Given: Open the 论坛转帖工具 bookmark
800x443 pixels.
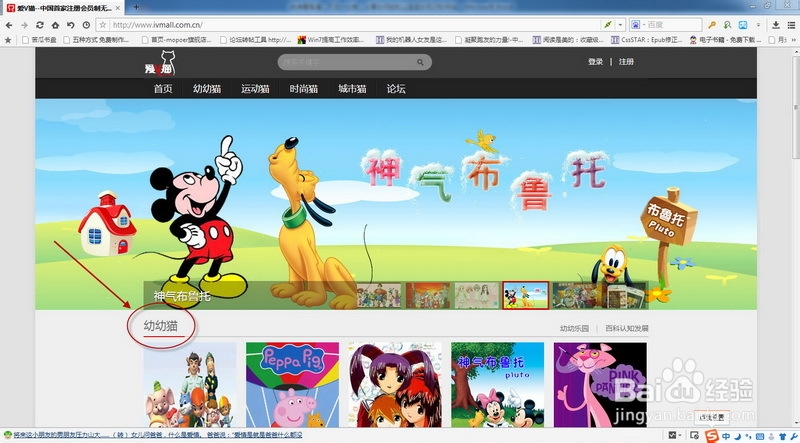Looking at the screenshot, I should [256, 39].
